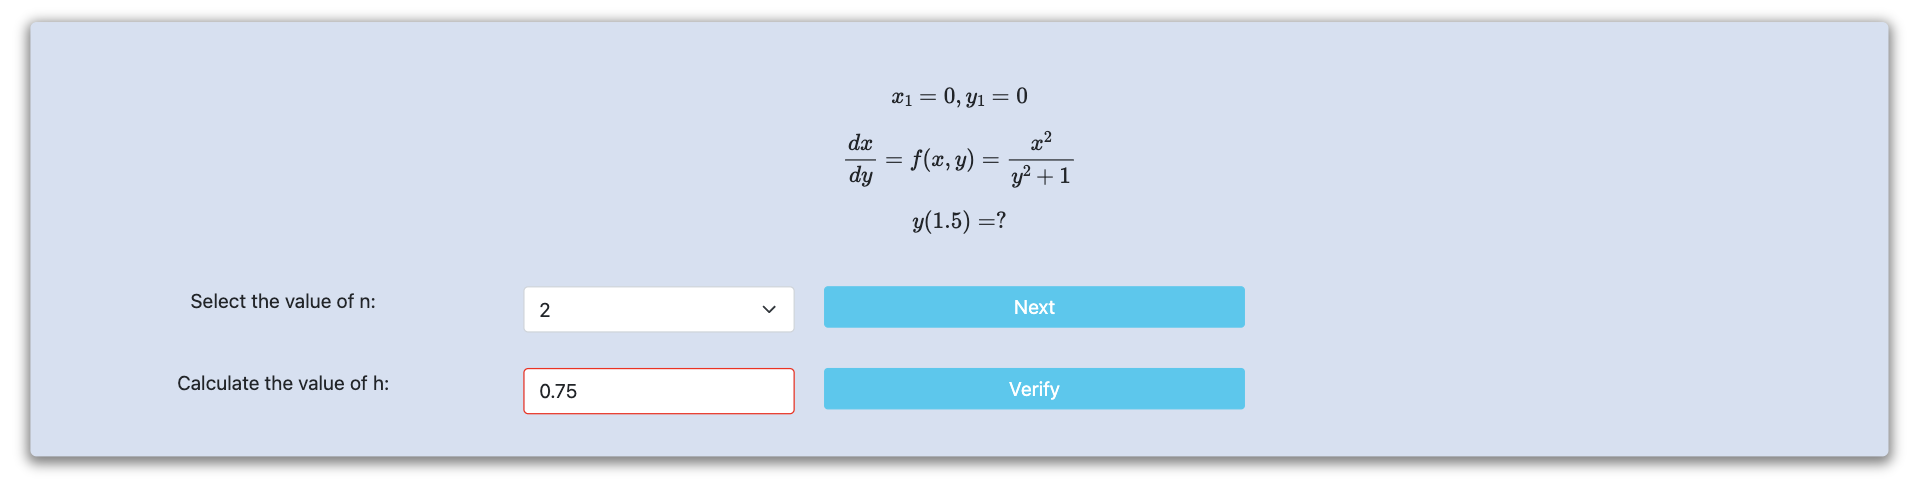Screen dimensions: 1924x492
Task: Click the y(1.5) =? question text
Action: click(959, 221)
